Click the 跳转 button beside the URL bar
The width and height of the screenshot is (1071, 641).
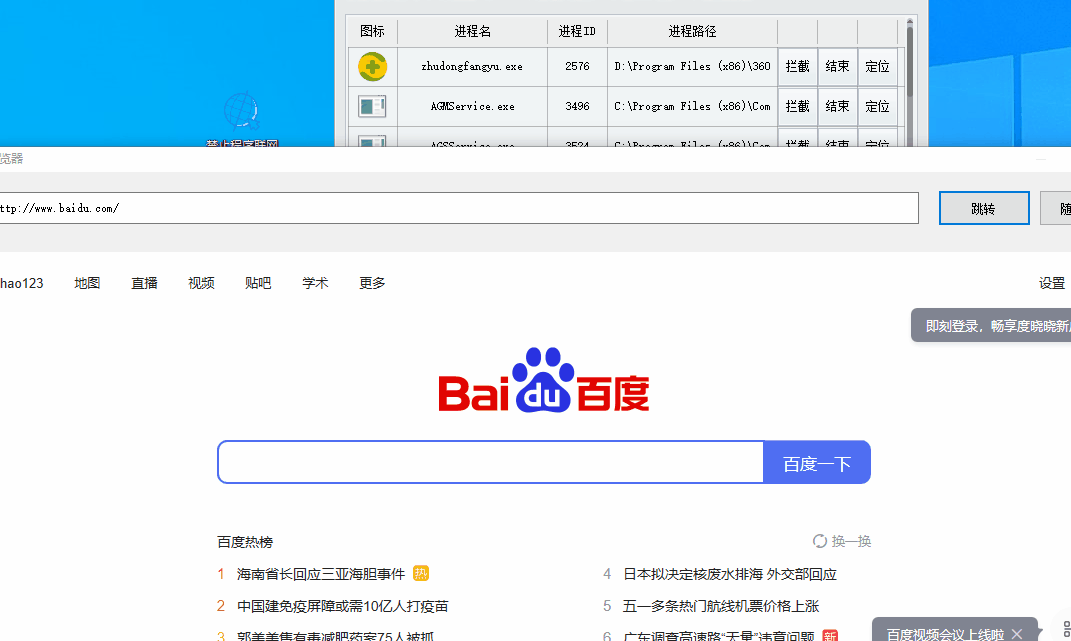[984, 209]
